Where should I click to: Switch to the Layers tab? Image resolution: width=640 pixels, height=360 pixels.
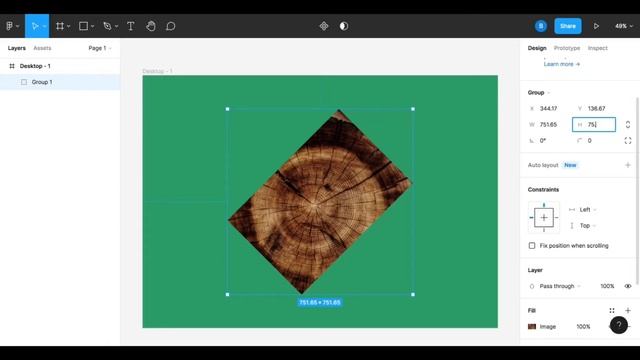[17, 48]
